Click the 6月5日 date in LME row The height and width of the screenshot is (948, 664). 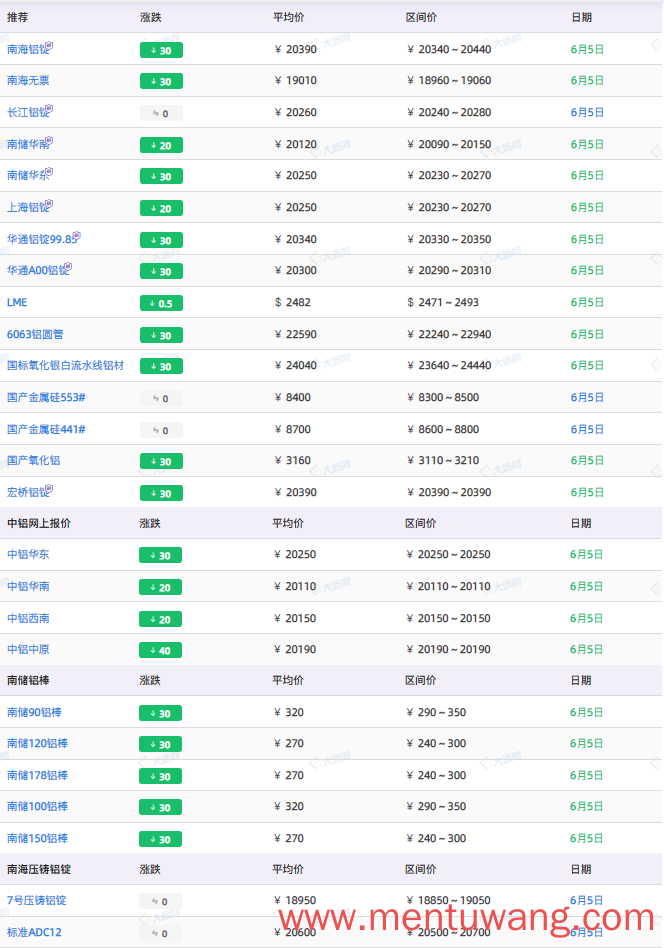pyautogui.click(x=587, y=302)
